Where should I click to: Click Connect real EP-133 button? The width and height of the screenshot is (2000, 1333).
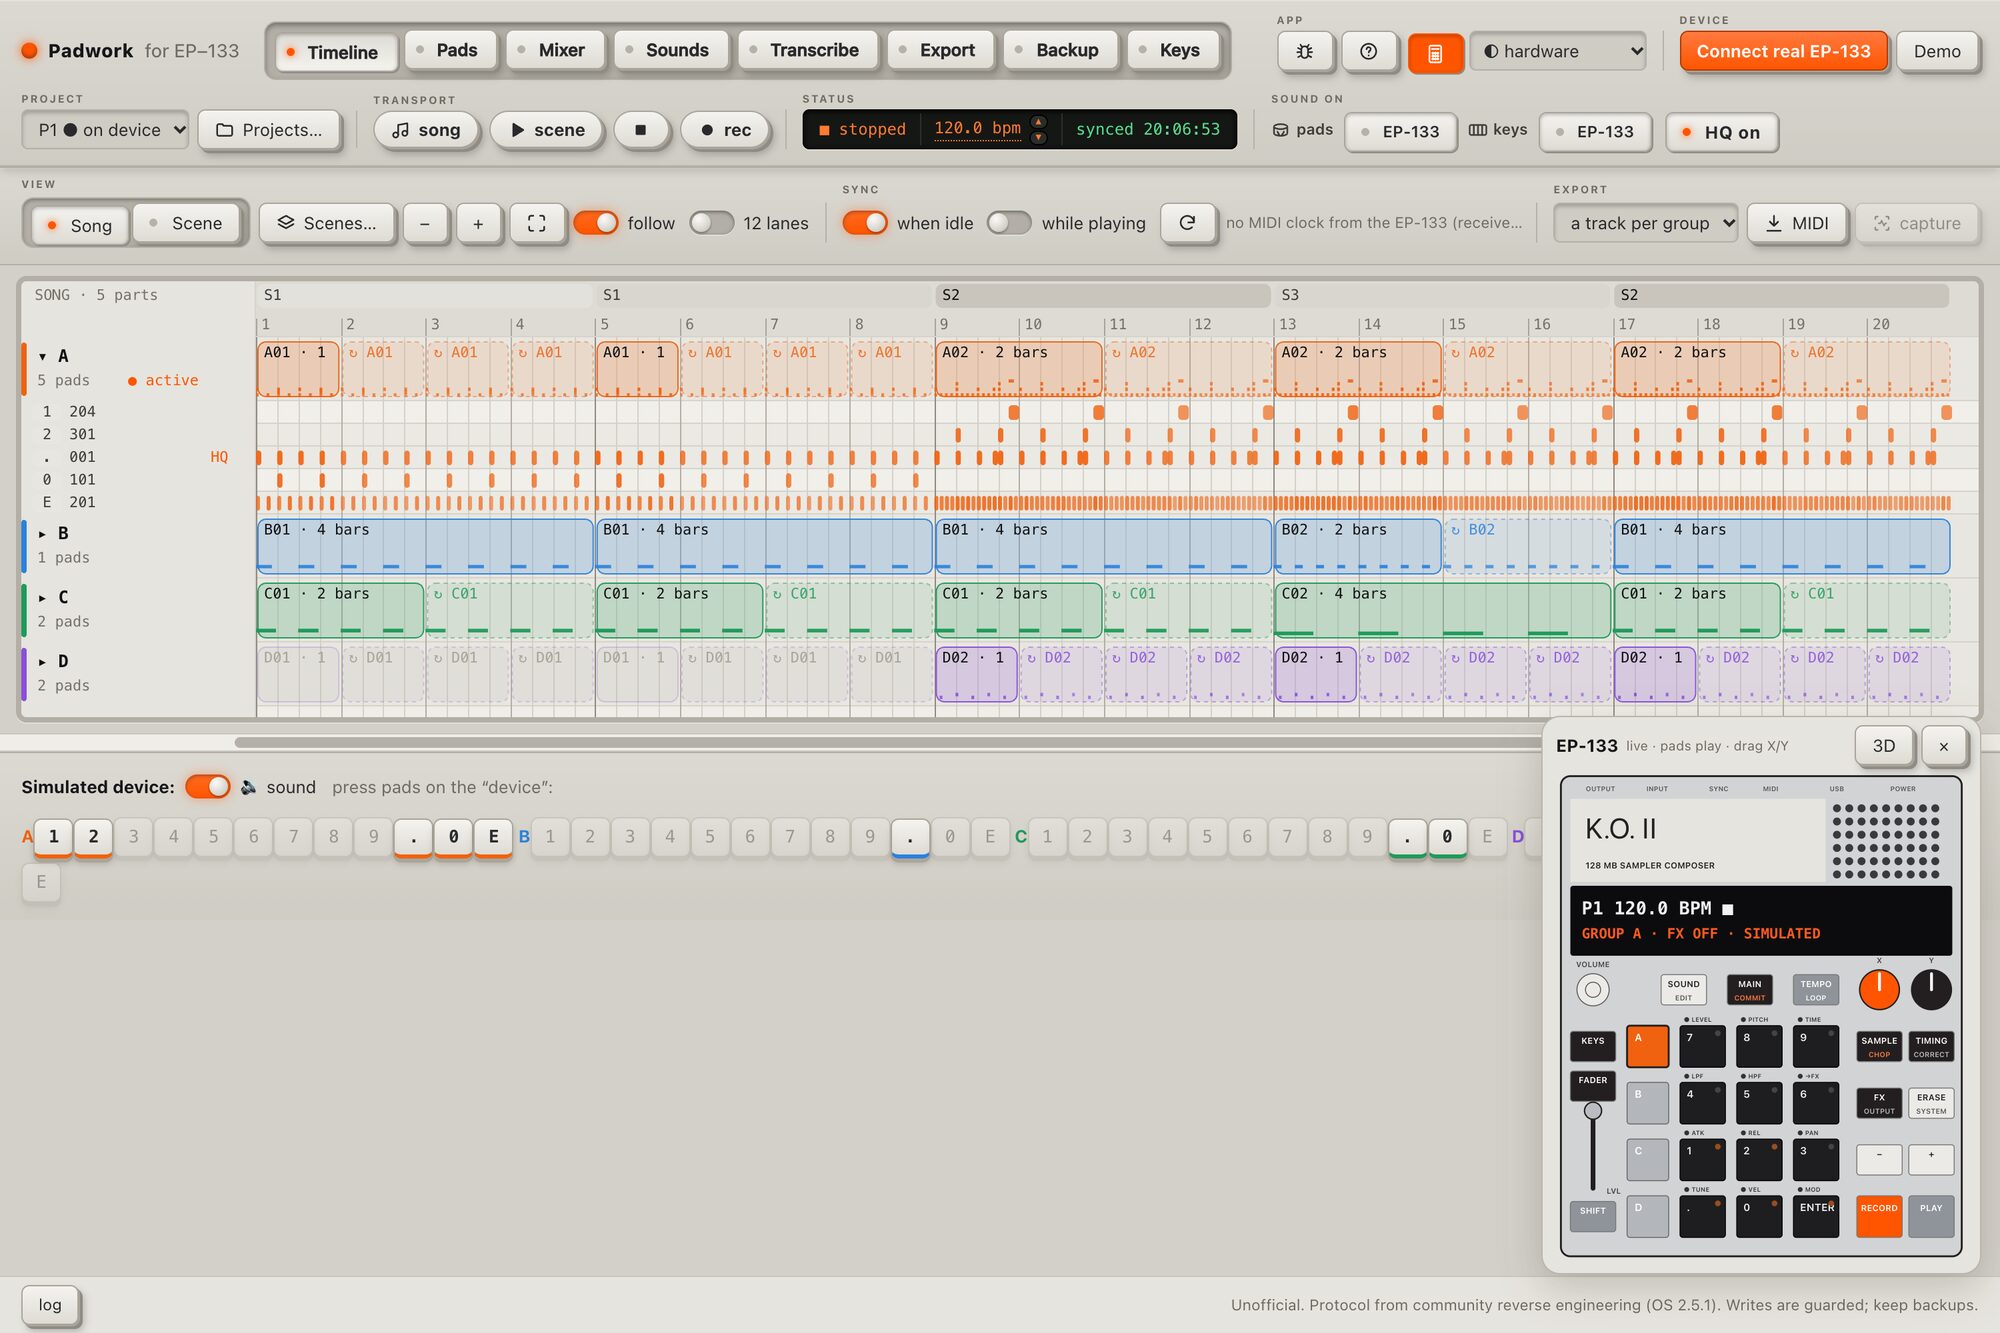click(x=1783, y=51)
